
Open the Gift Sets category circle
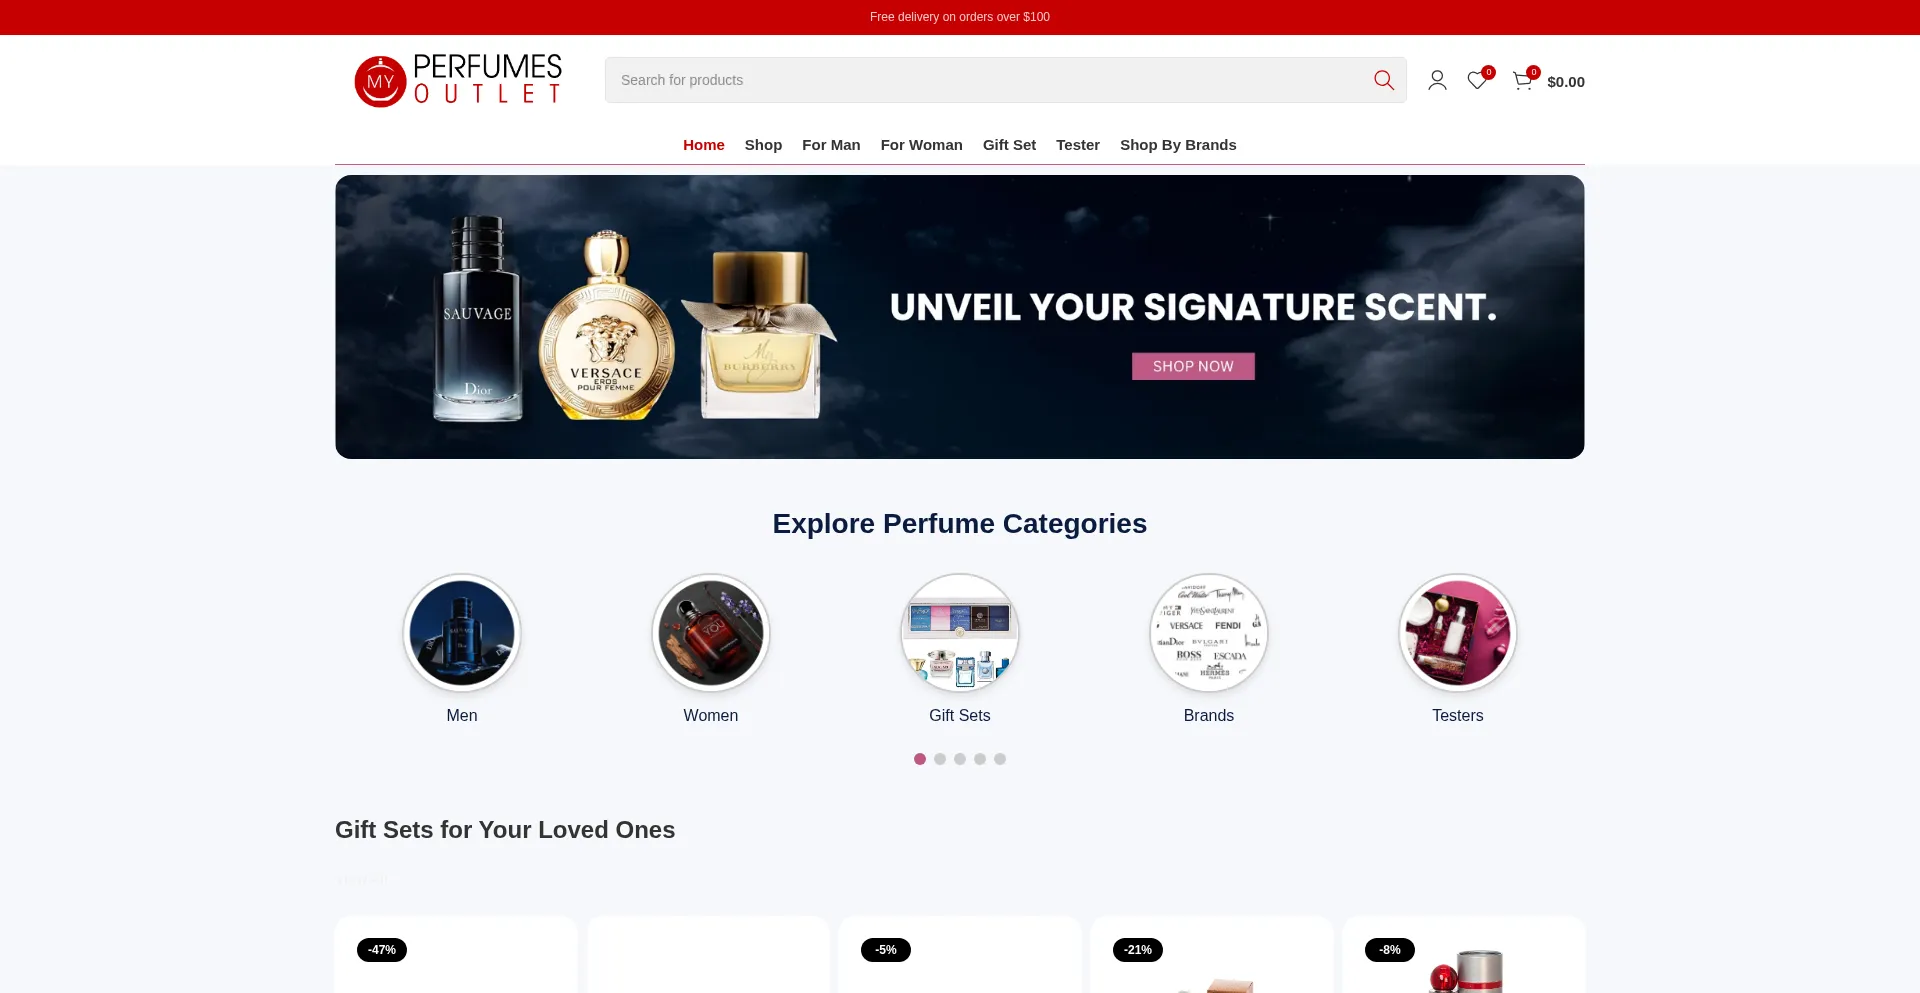(x=960, y=633)
